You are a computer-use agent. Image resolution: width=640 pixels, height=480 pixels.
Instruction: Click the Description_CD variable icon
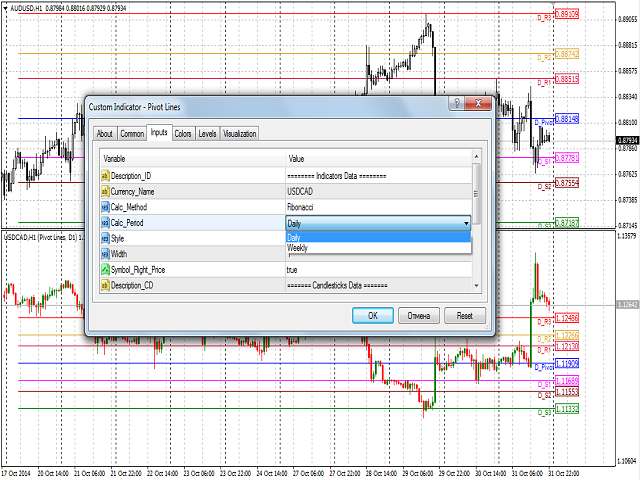tap(105, 285)
